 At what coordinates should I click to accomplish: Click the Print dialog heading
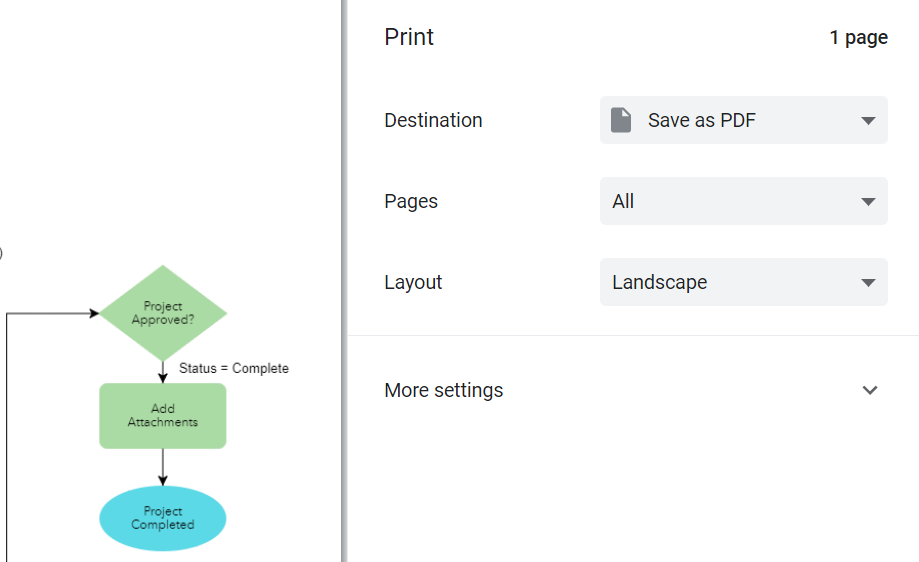pyautogui.click(x=409, y=37)
